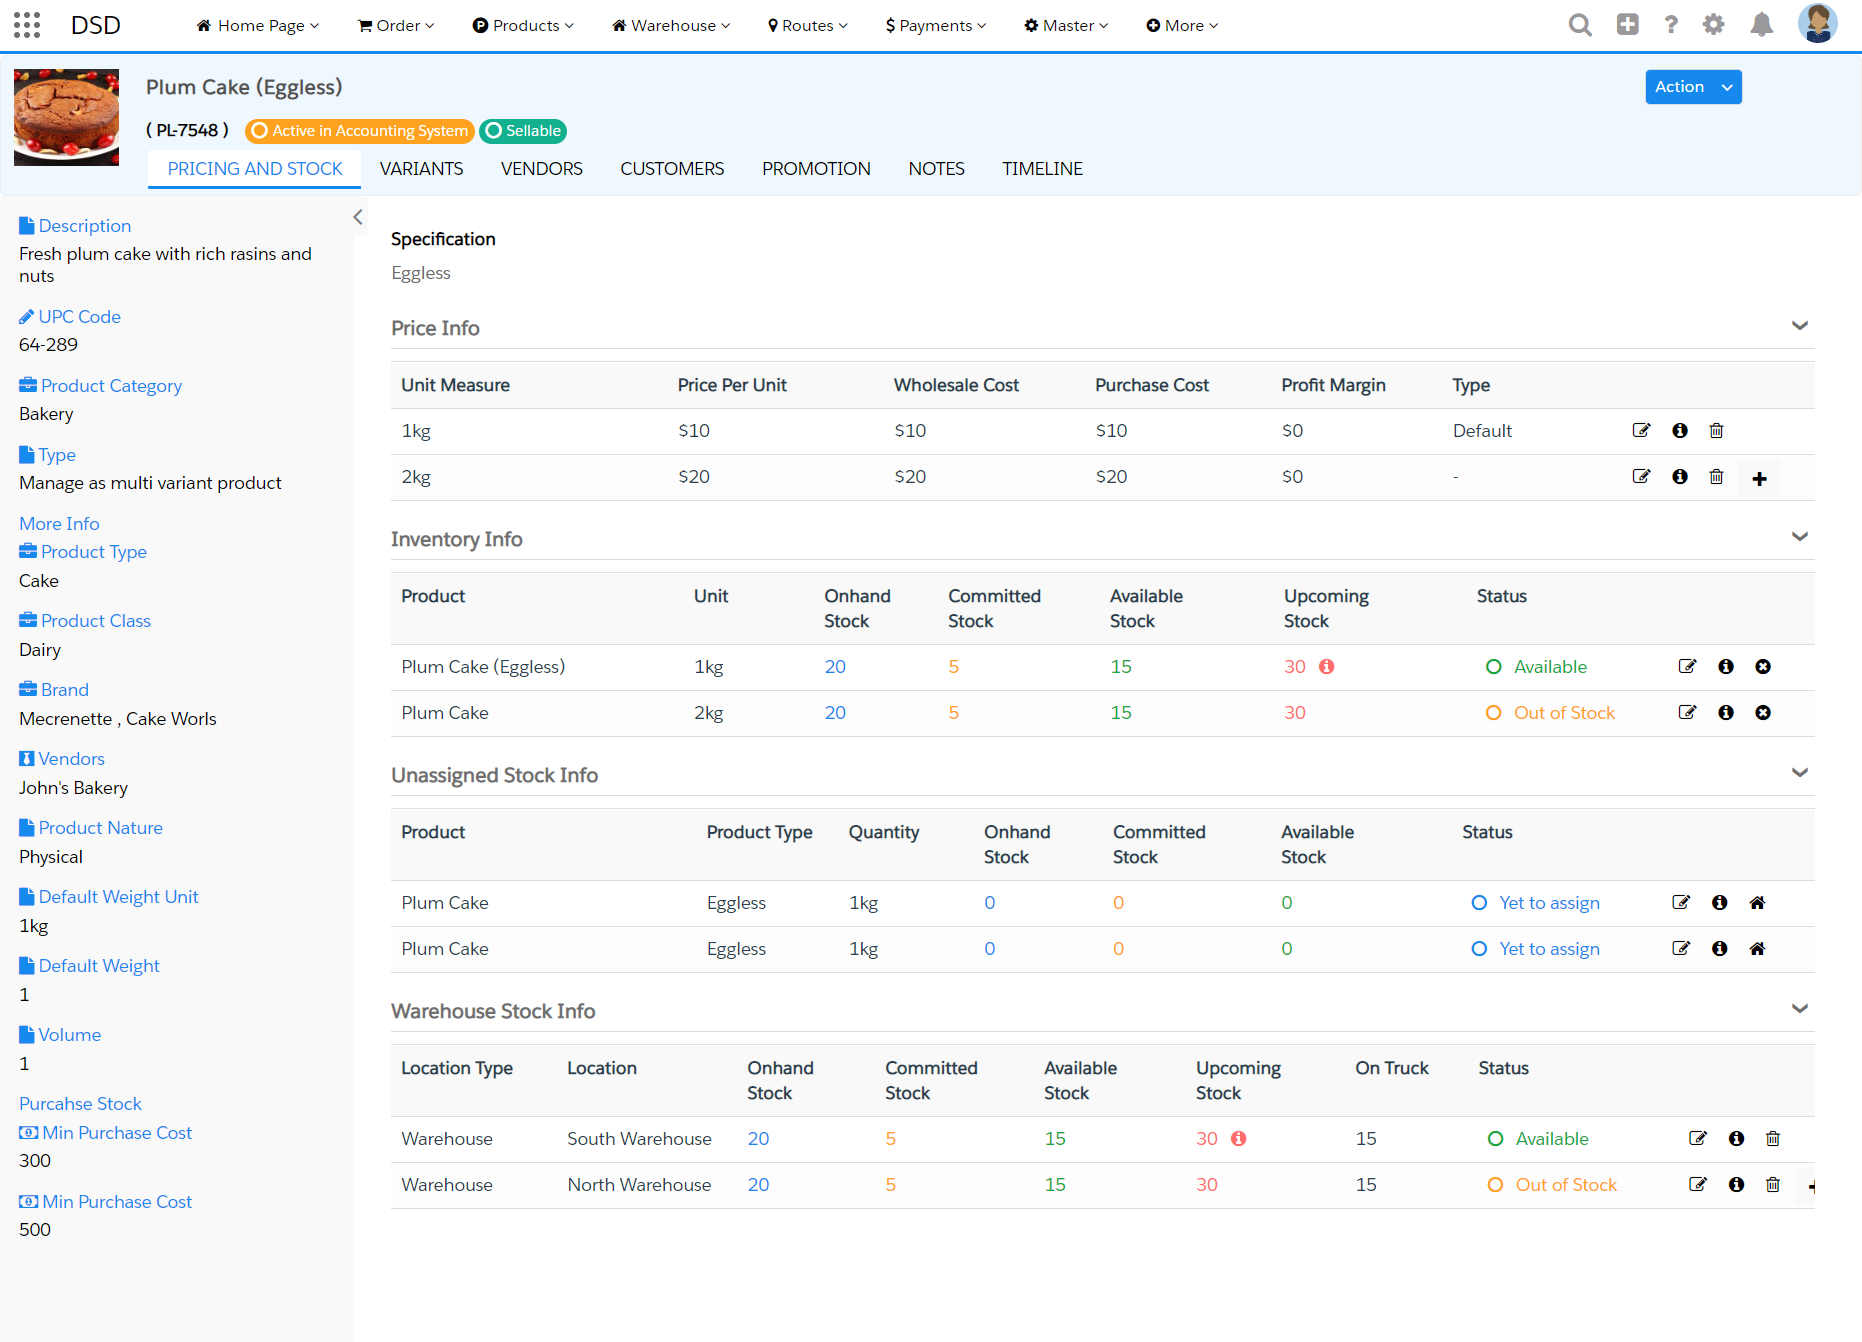Assign Plum Cake unassigned stock via home icon

pyautogui.click(x=1757, y=902)
